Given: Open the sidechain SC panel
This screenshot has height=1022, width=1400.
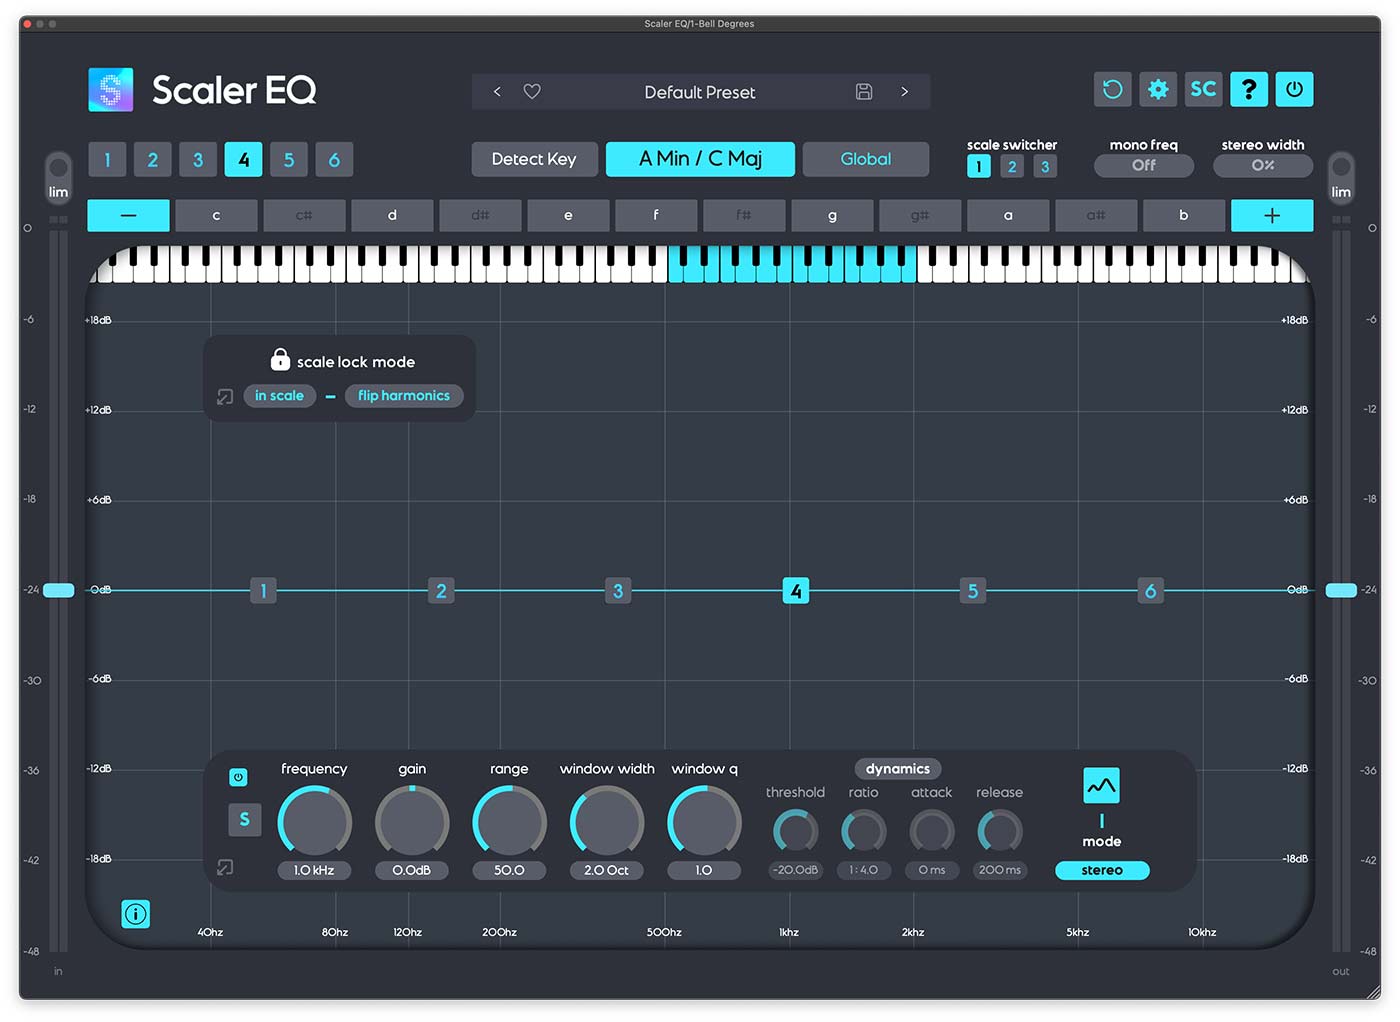Looking at the screenshot, I should pos(1203,89).
